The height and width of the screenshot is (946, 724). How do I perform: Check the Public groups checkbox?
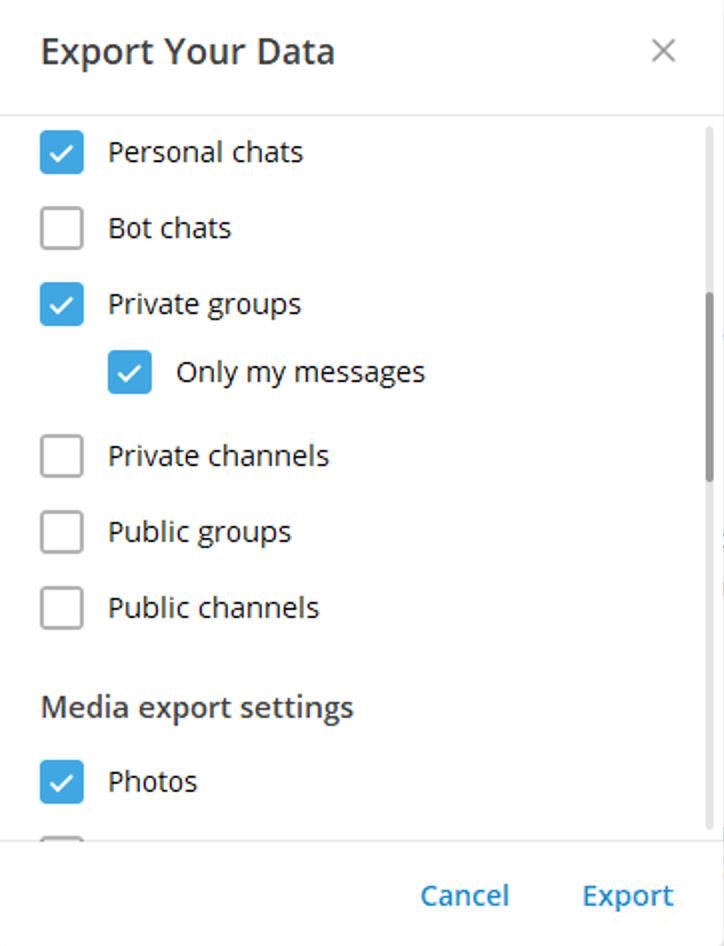tap(62, 533)
